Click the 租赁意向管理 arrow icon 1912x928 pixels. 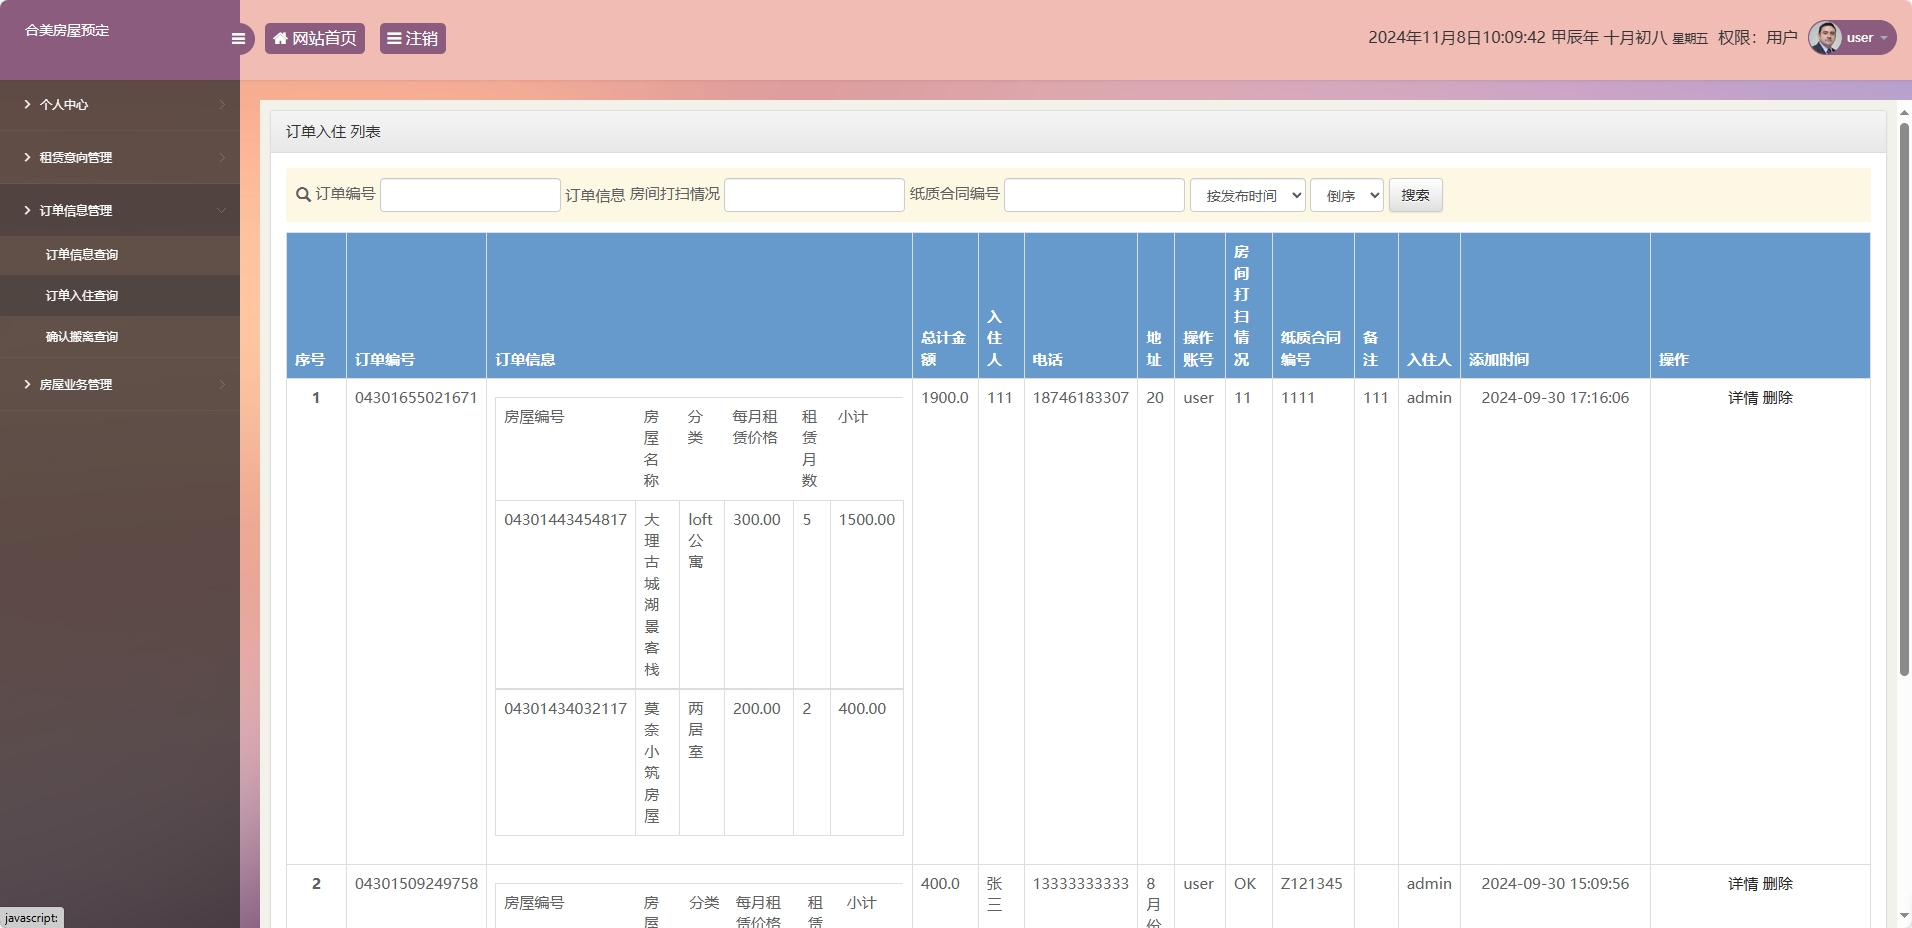coord(221,157)
